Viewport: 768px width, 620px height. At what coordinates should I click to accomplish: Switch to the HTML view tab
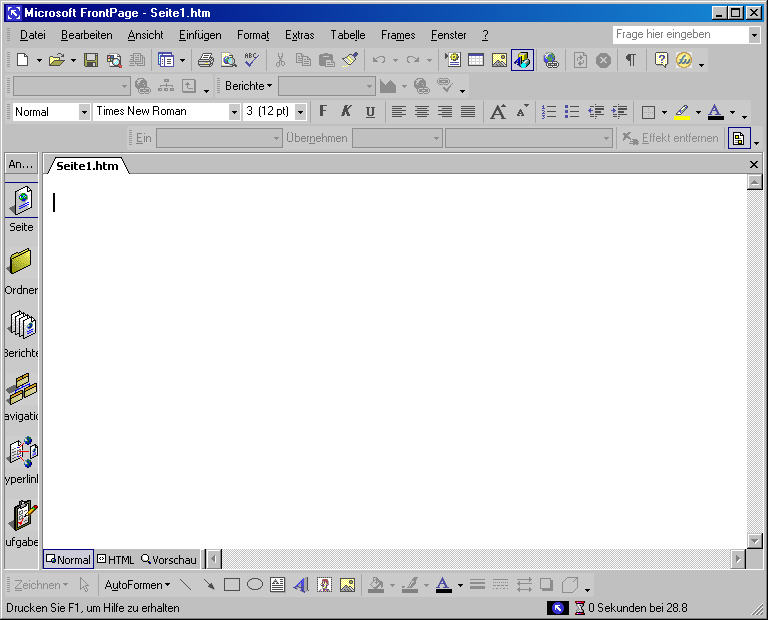[x=116, y=559]
